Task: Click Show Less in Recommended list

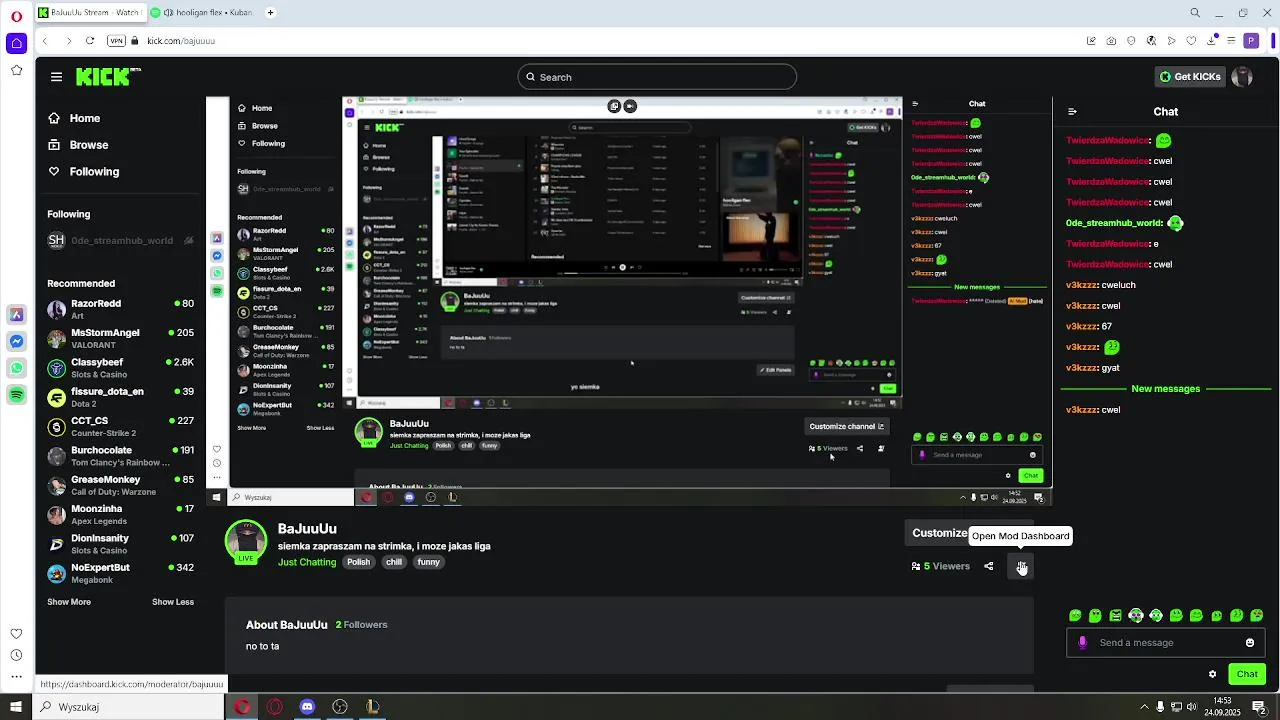Action: click(x=173, y=602)
